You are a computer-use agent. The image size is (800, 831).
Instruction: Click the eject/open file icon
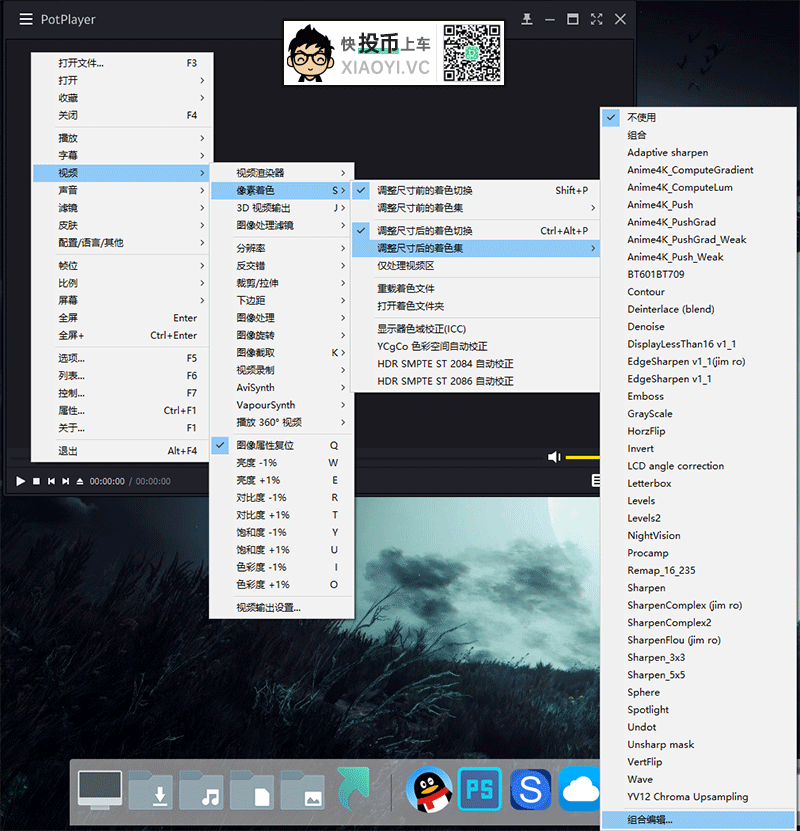click(x=80, y=481)
